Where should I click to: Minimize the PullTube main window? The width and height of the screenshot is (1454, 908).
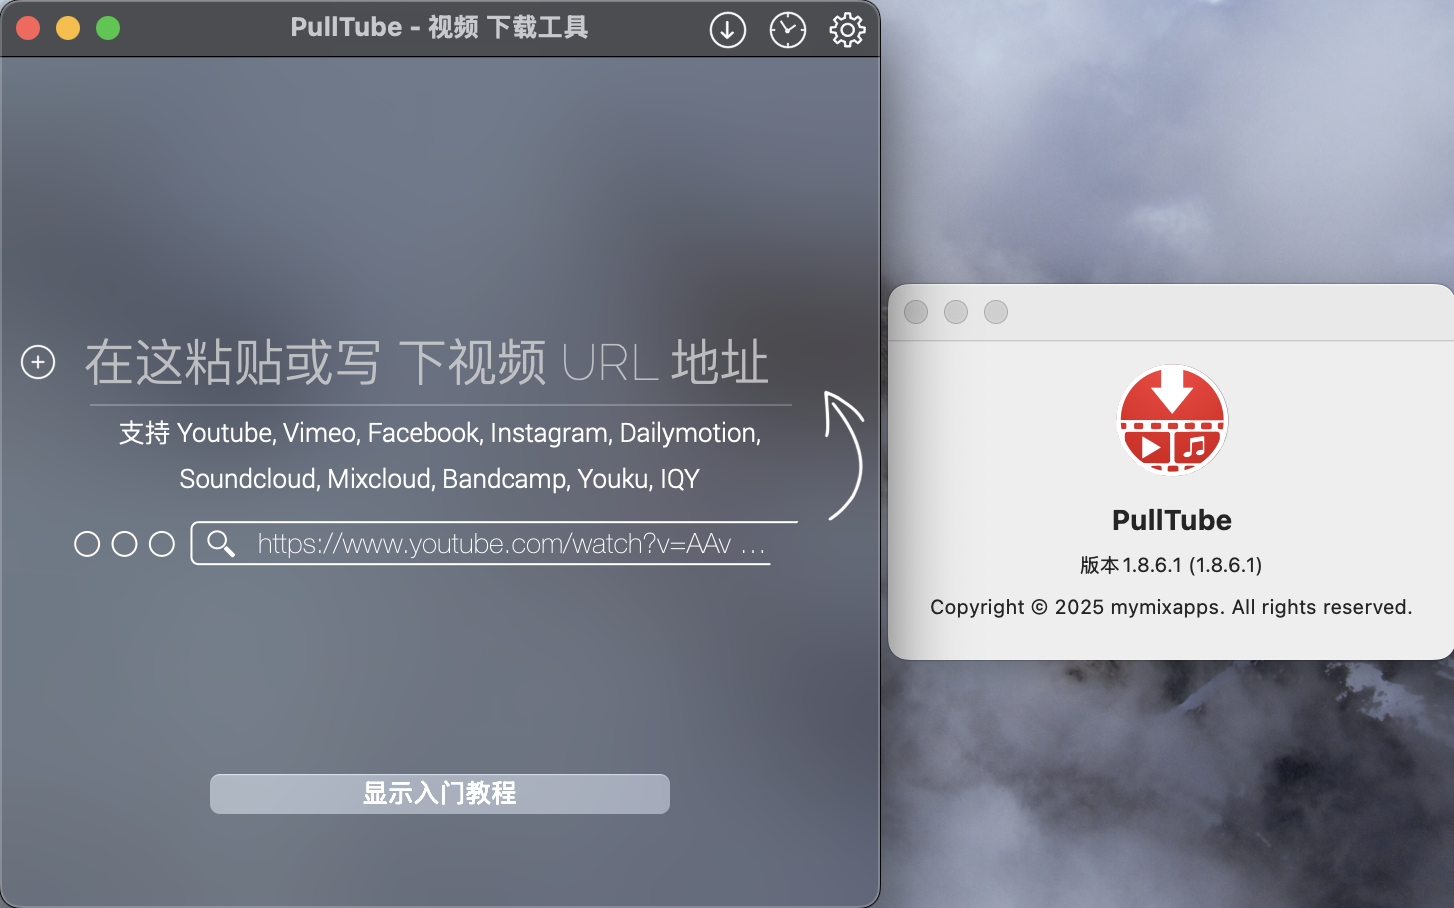point(68,28)
